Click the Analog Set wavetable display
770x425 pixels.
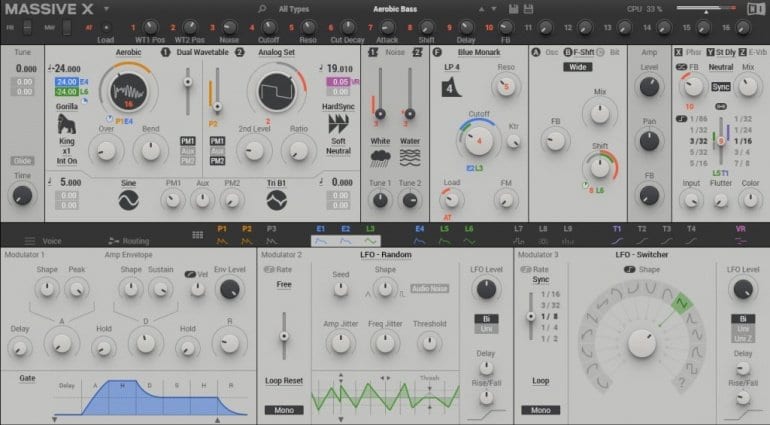[276, 92]
